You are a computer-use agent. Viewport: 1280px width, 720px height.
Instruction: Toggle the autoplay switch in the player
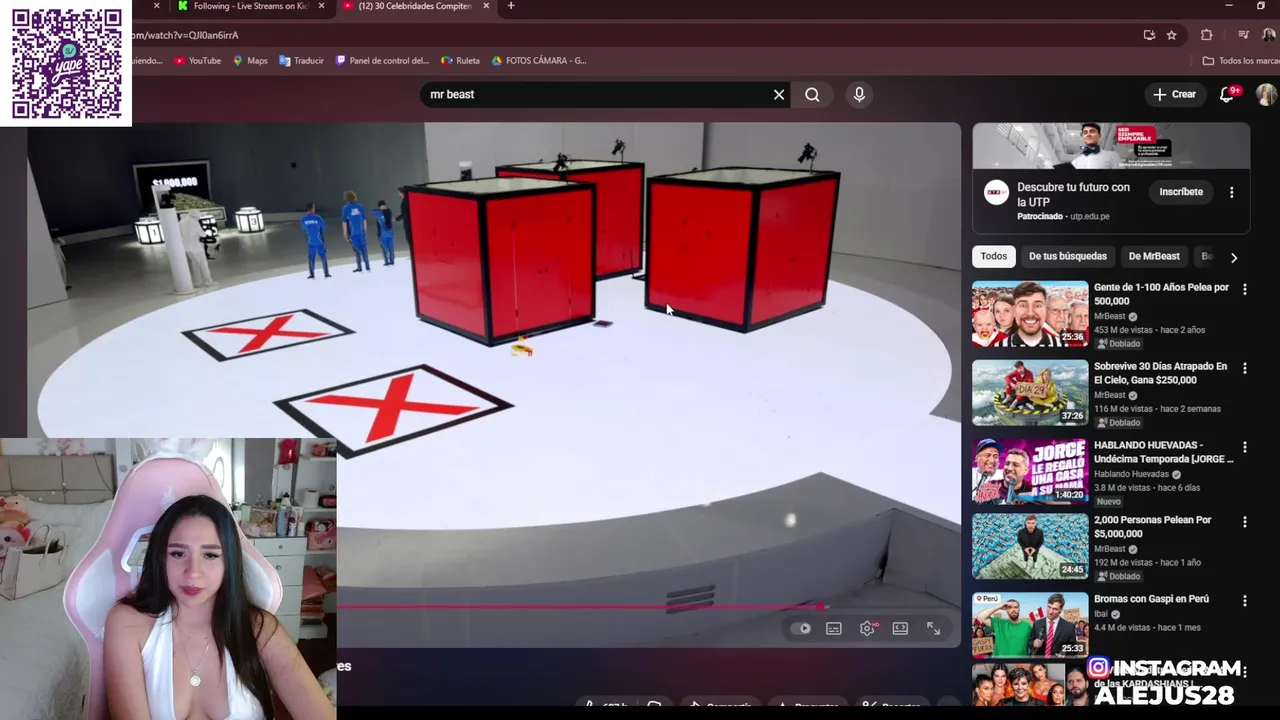point(802,628)
